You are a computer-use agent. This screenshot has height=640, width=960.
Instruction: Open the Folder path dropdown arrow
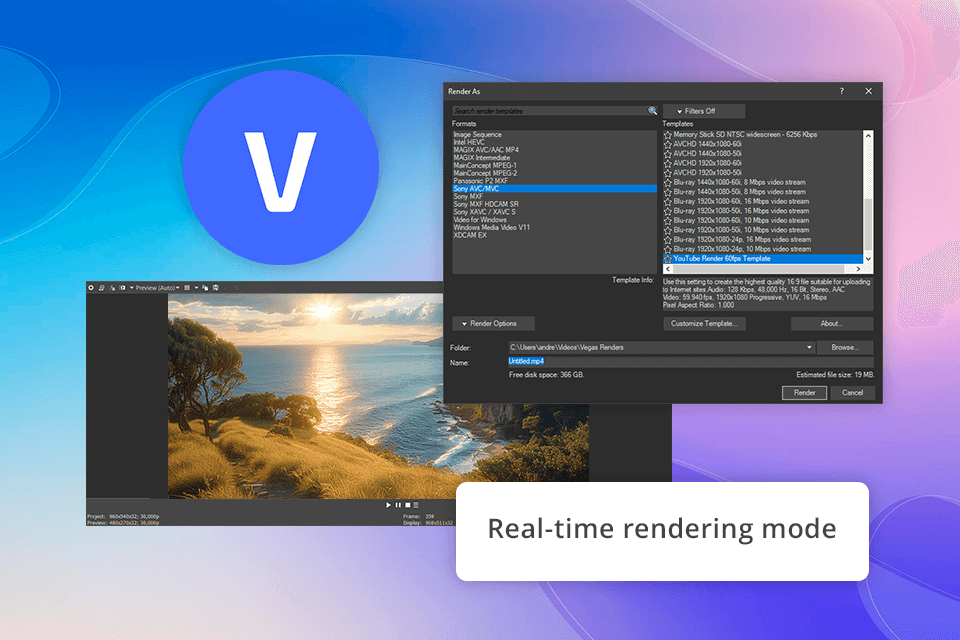click(x=809, y=347)
